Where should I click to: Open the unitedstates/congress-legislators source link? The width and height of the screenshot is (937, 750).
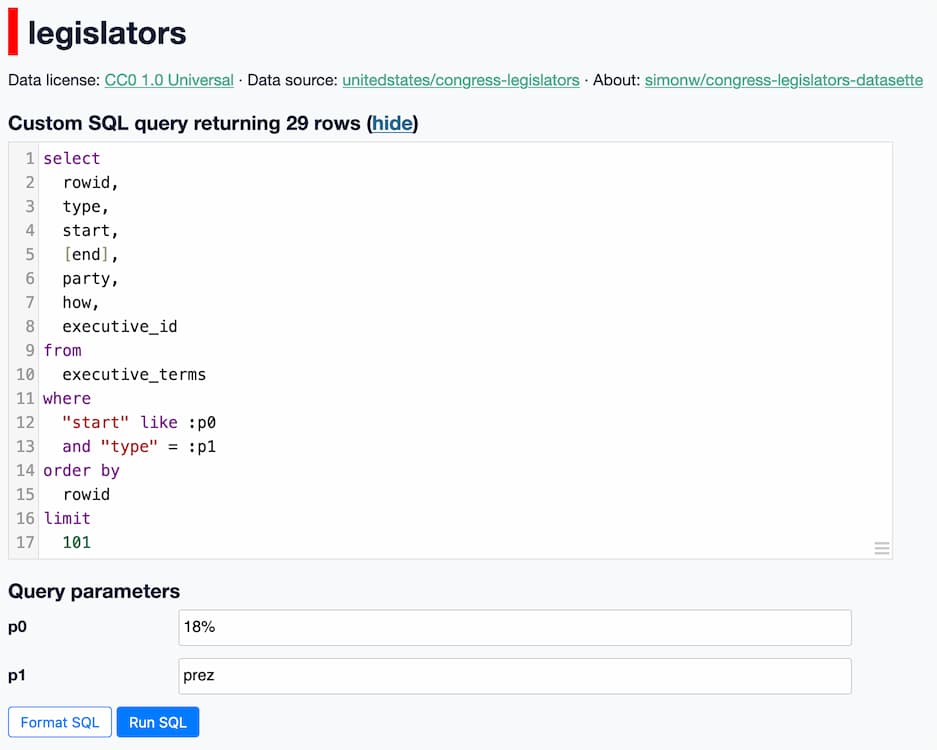[460, 80]
